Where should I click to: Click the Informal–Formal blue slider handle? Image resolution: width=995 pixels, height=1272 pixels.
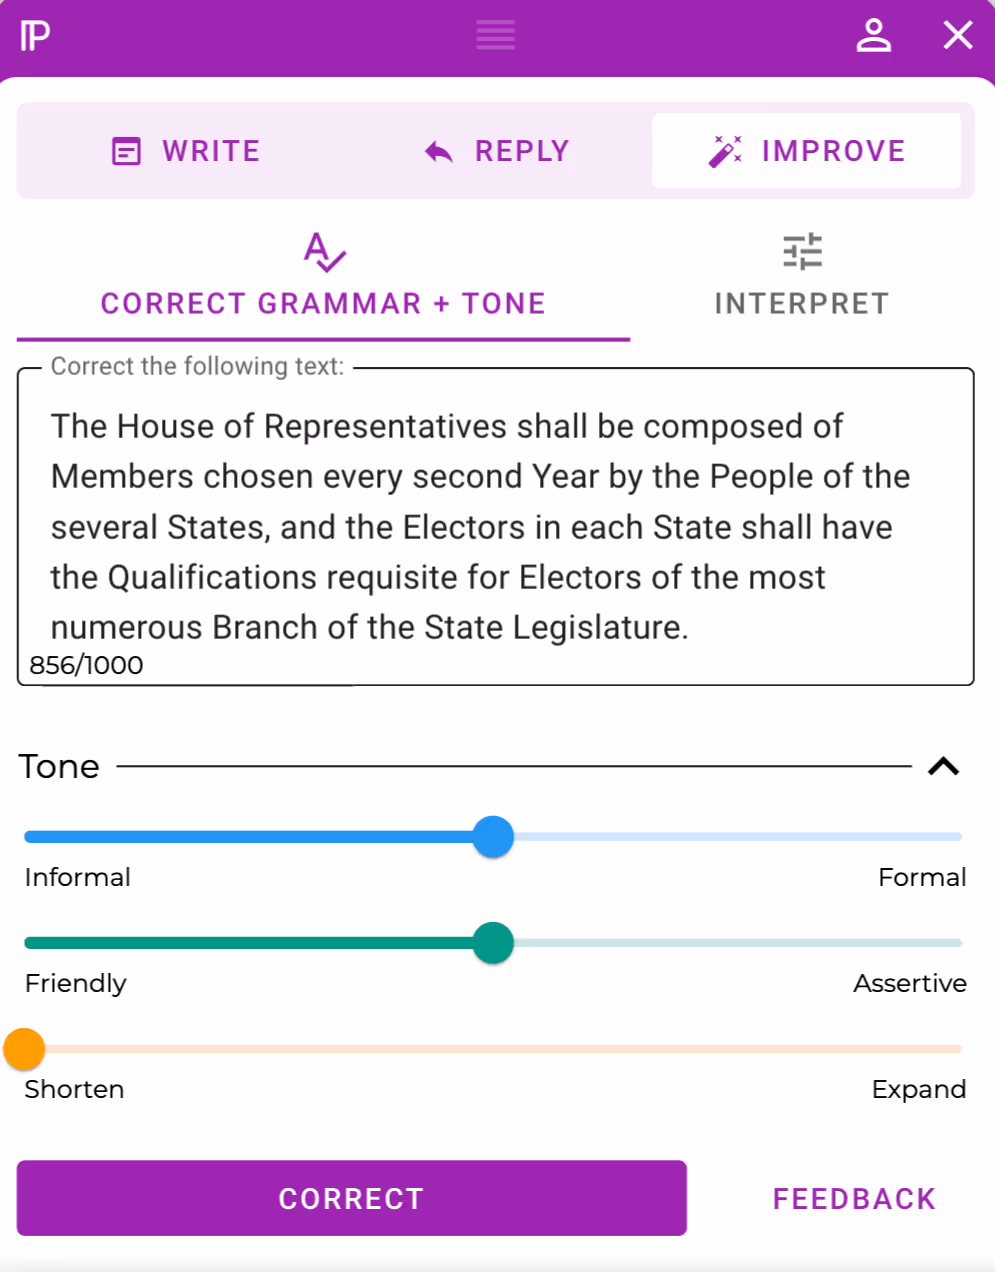(x=493, y=836)
